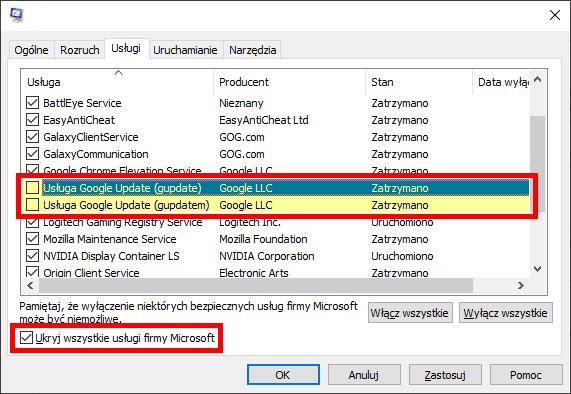This screenshot has height=394, width=571.
Task: Switch to the Ogólne tab
Action: [31, 50]
